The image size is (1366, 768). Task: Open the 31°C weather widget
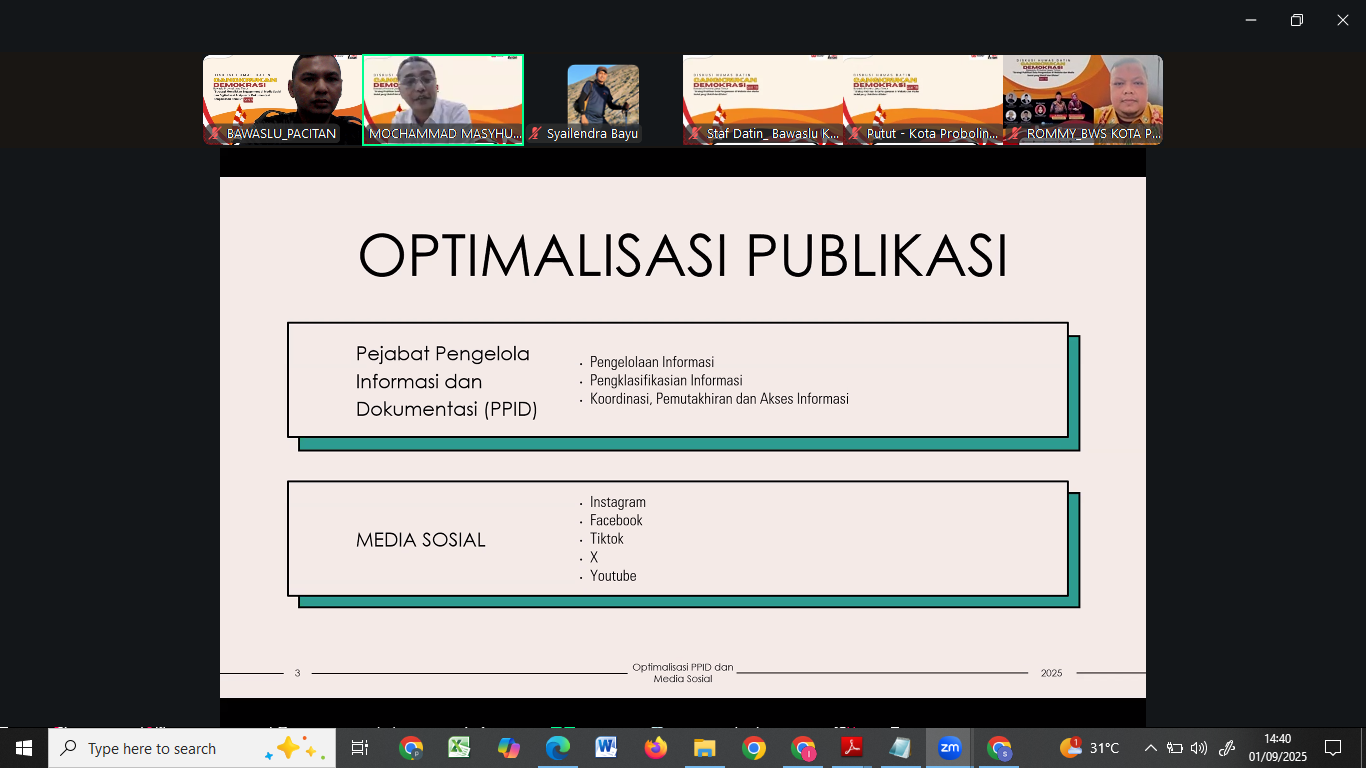tap(1090, 748)
